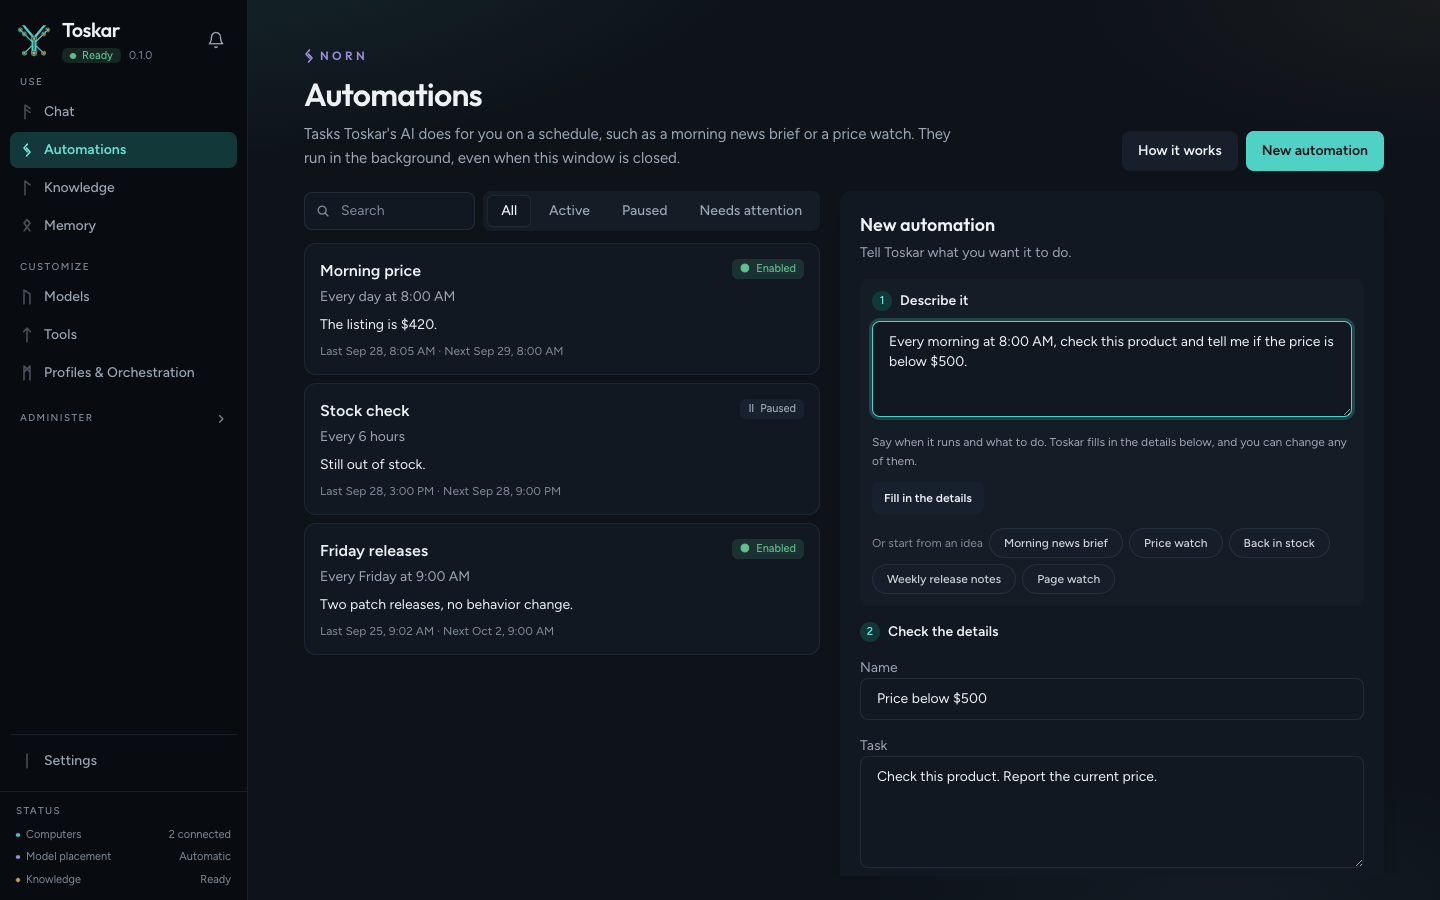Click the Toskar logo icon
This screenshot has width=1440, height=900.
click(34, 40)
